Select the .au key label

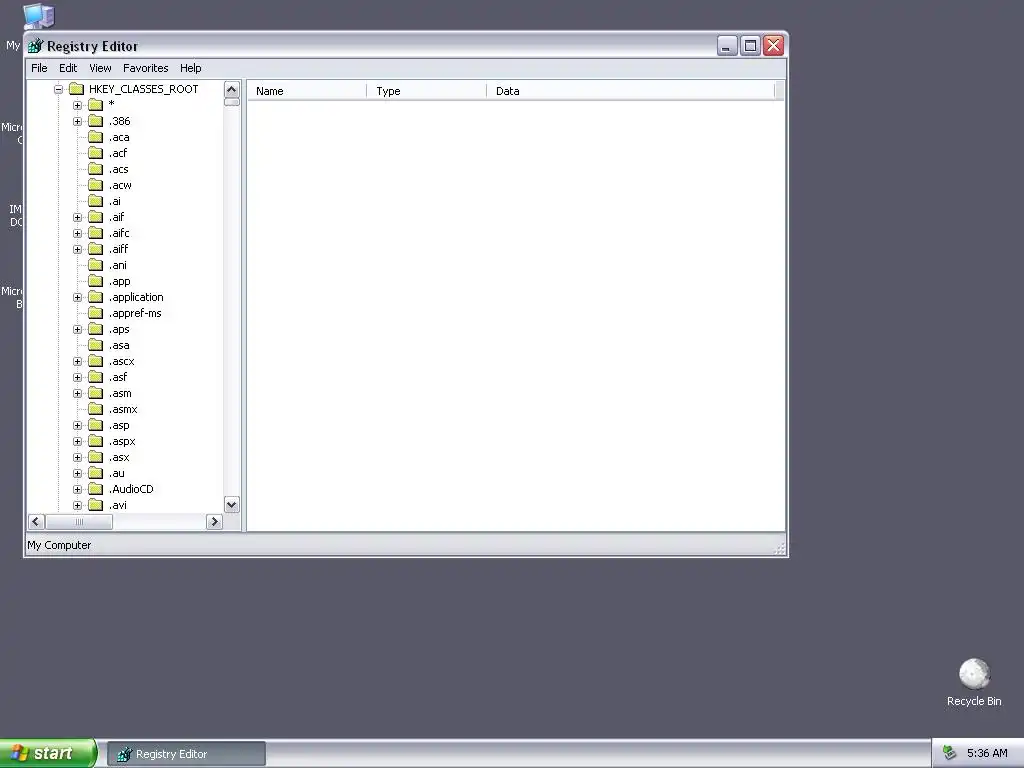pyautogui.click(x=116, y=473)
